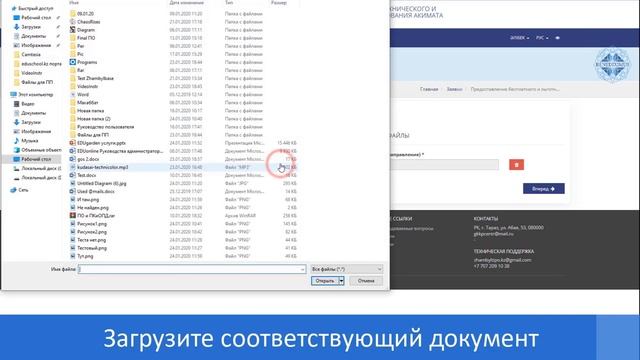Click the image icon of Теста нет.png

pyautogui.click(x=73, y=240)
